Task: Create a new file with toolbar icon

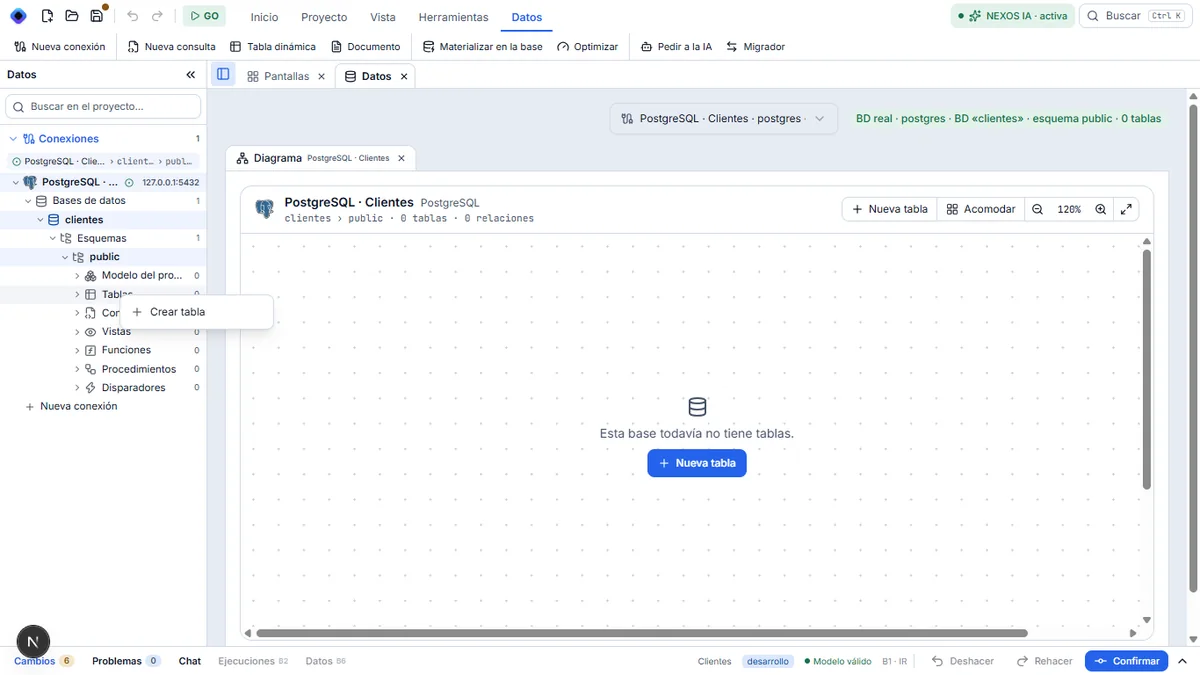Action: (47, 16)
